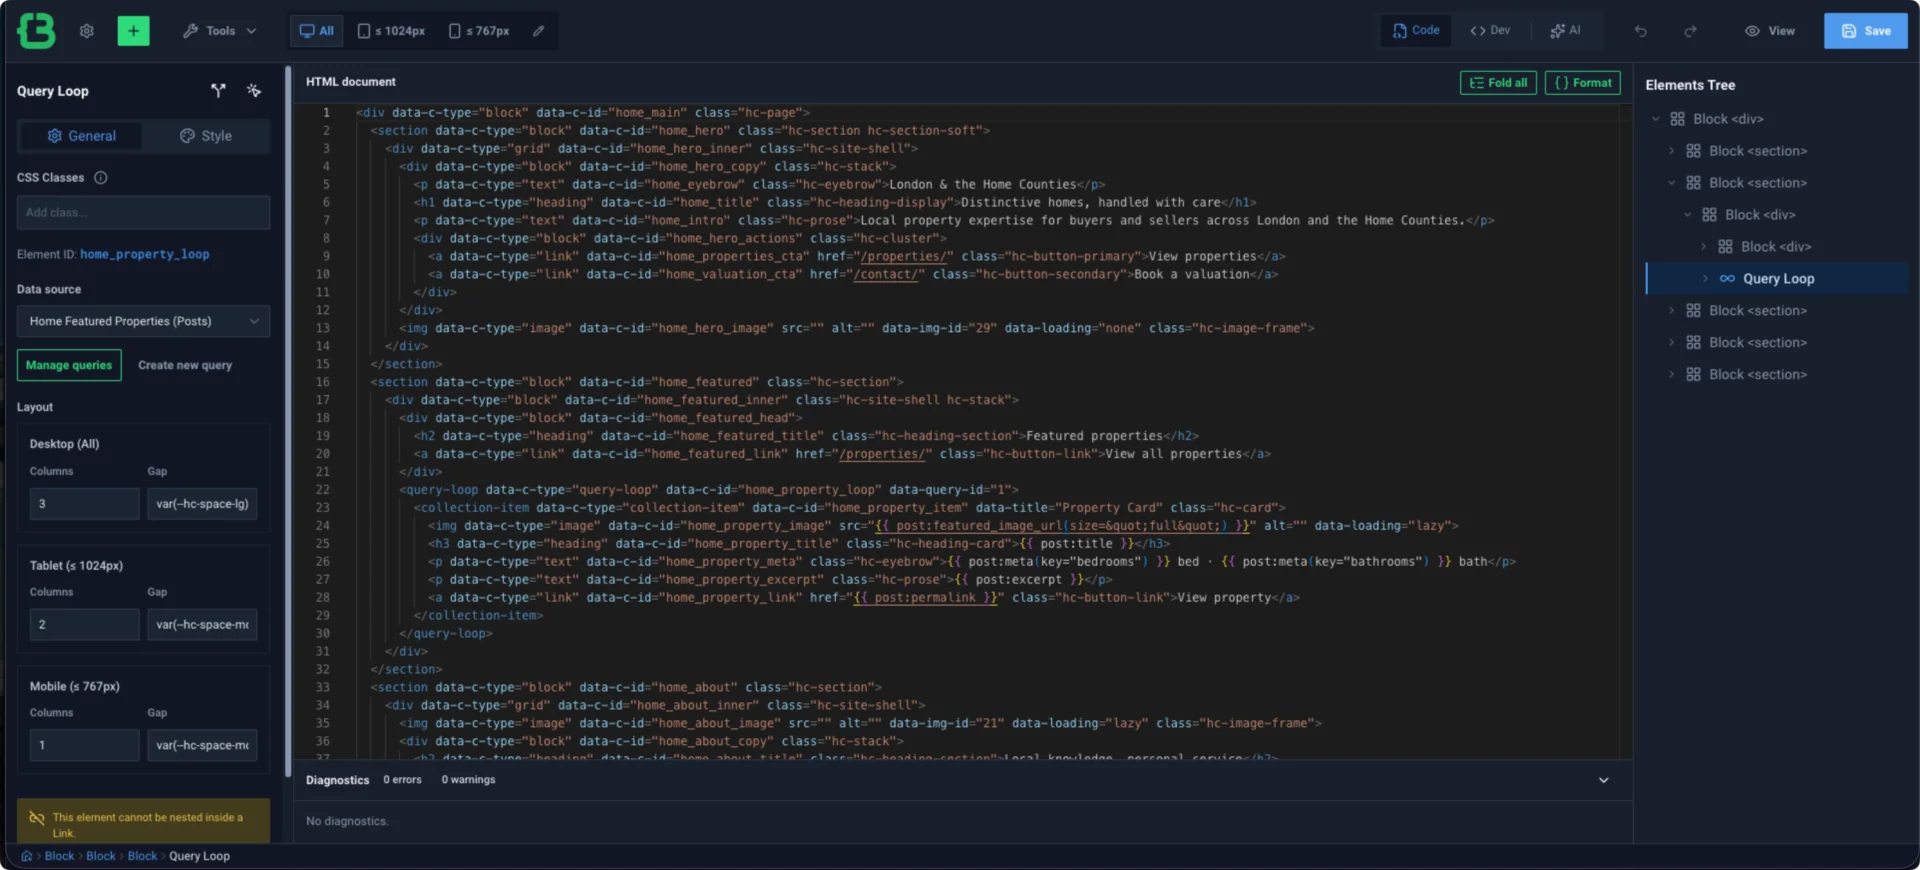
Task: Expand the Block <div> directly above Query Loop
Action: [x=1703, y=247]
